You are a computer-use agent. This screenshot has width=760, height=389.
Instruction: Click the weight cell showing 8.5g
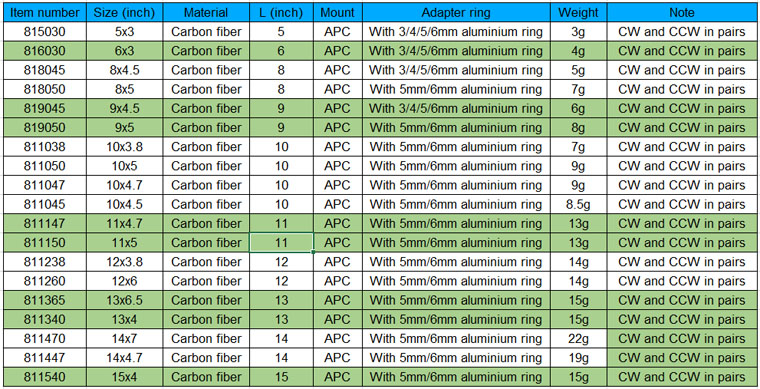tap(578, 204)
